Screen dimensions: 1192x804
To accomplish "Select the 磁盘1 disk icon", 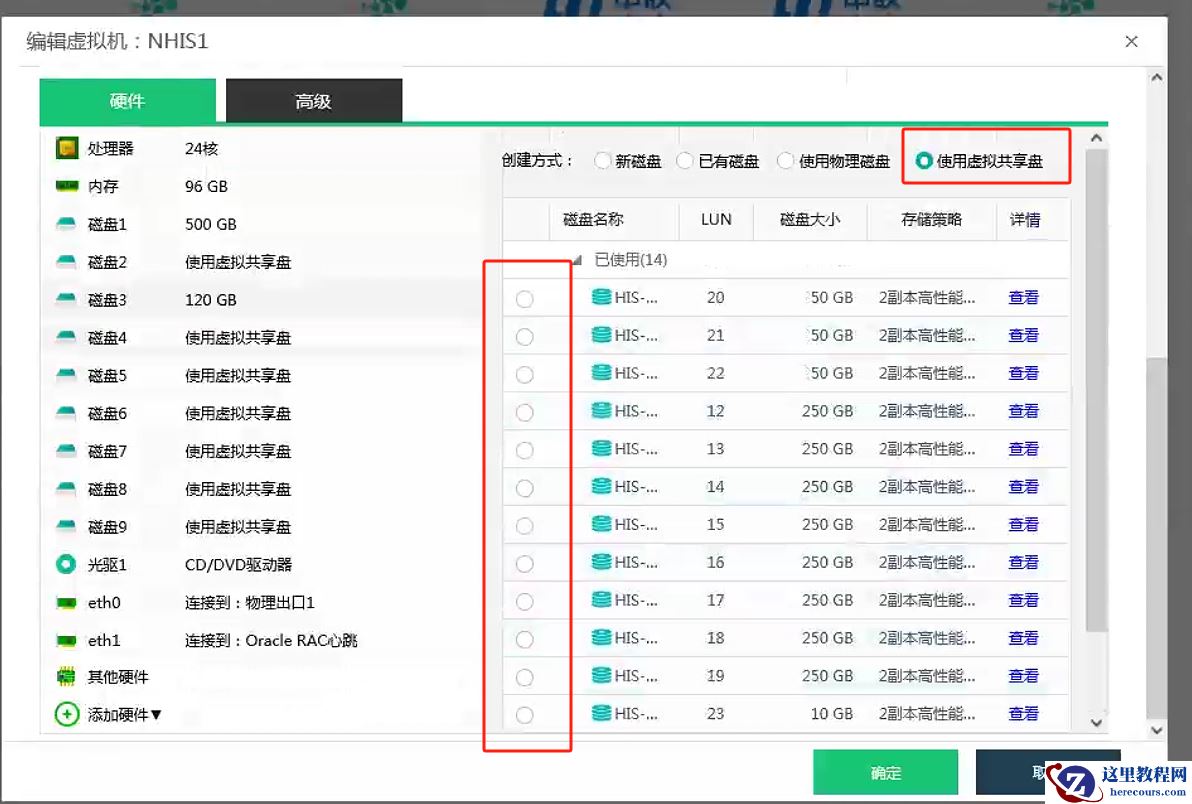I will click(66, 225).
